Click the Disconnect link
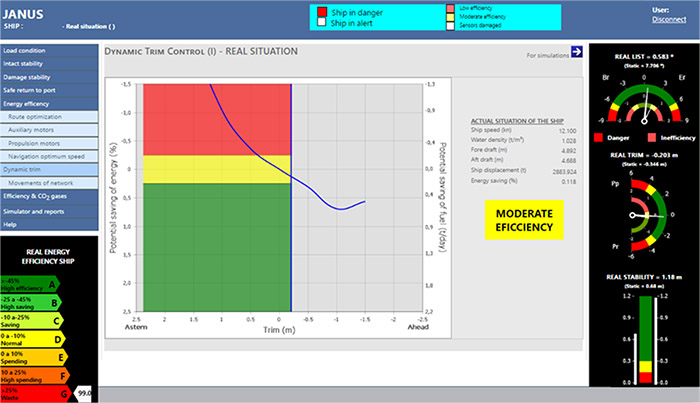The height and width of the screenshot is (403, 700). [669, 19]
